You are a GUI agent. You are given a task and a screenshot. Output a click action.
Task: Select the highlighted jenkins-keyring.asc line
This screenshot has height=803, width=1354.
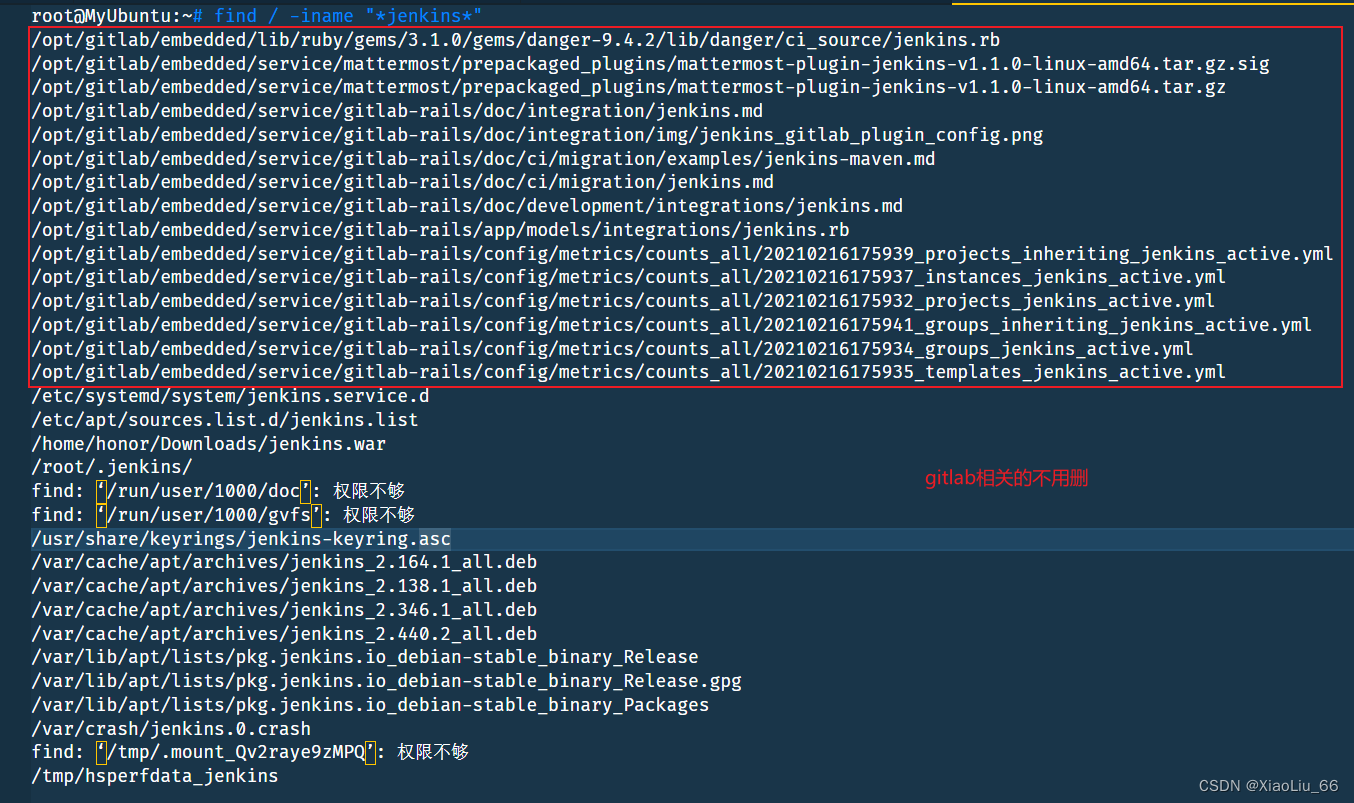tap(241, 539)
